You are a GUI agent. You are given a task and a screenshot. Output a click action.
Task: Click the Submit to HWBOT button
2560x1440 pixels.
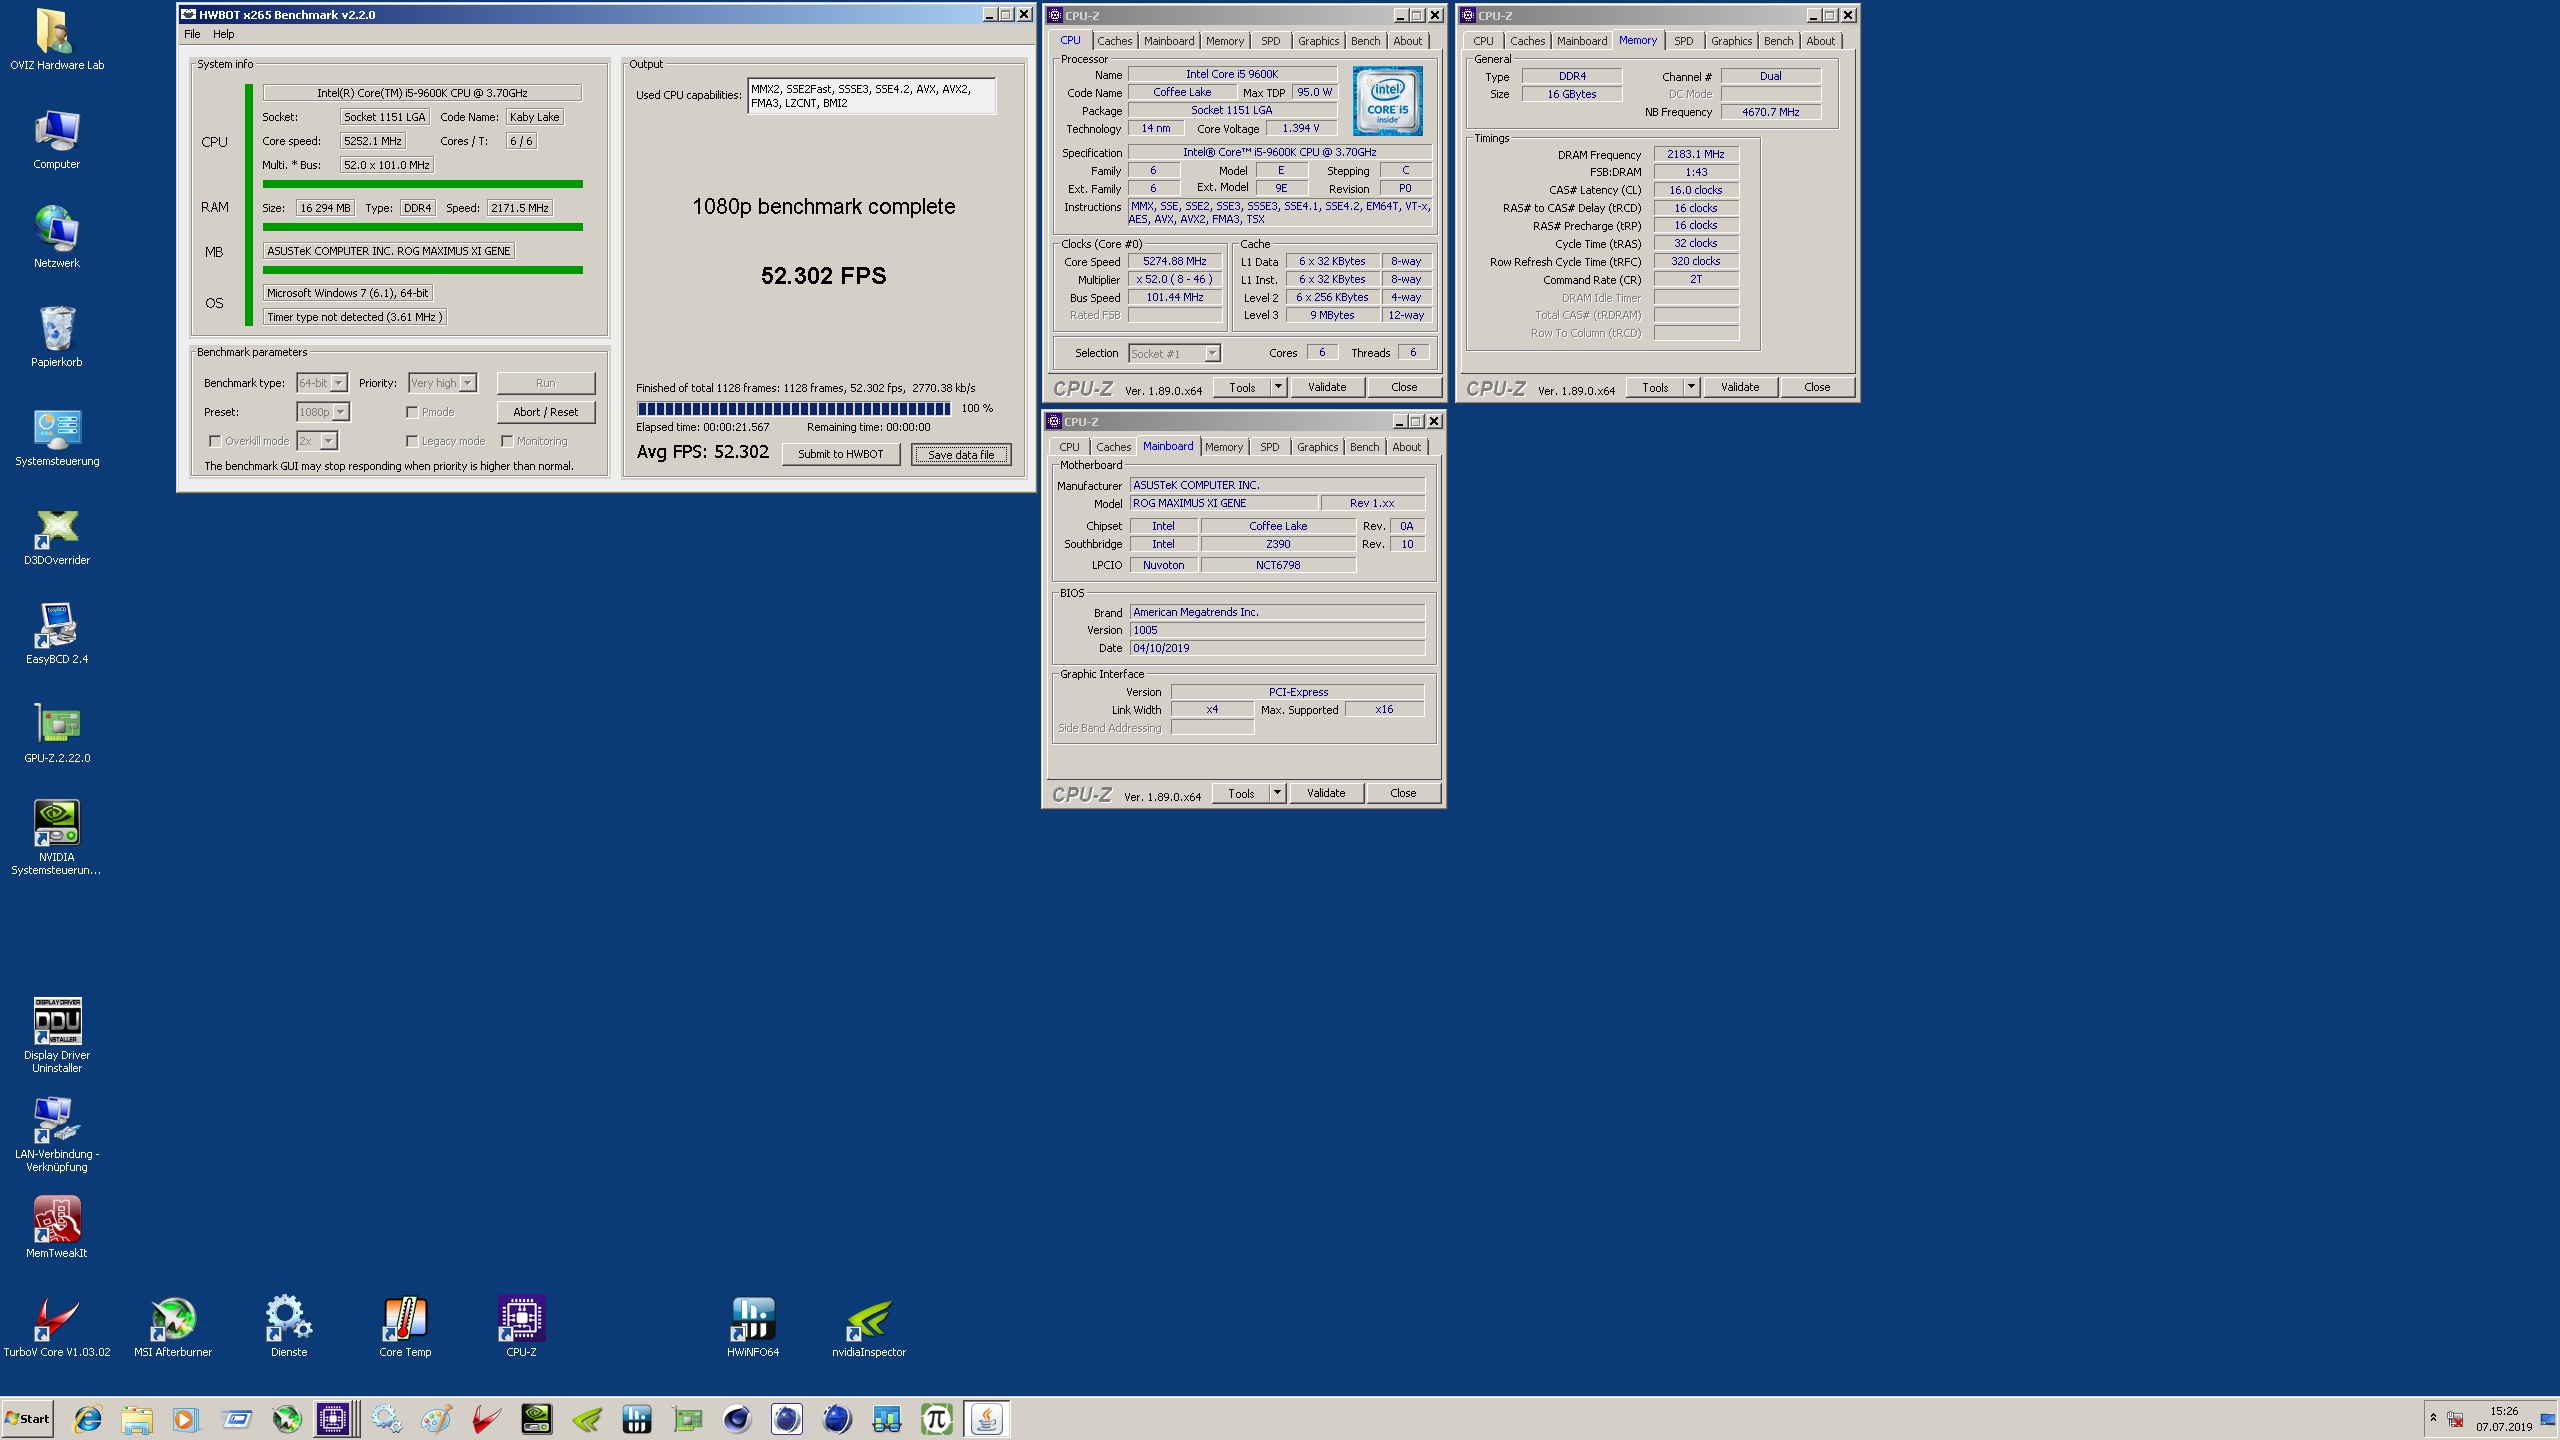coord(840,454)
